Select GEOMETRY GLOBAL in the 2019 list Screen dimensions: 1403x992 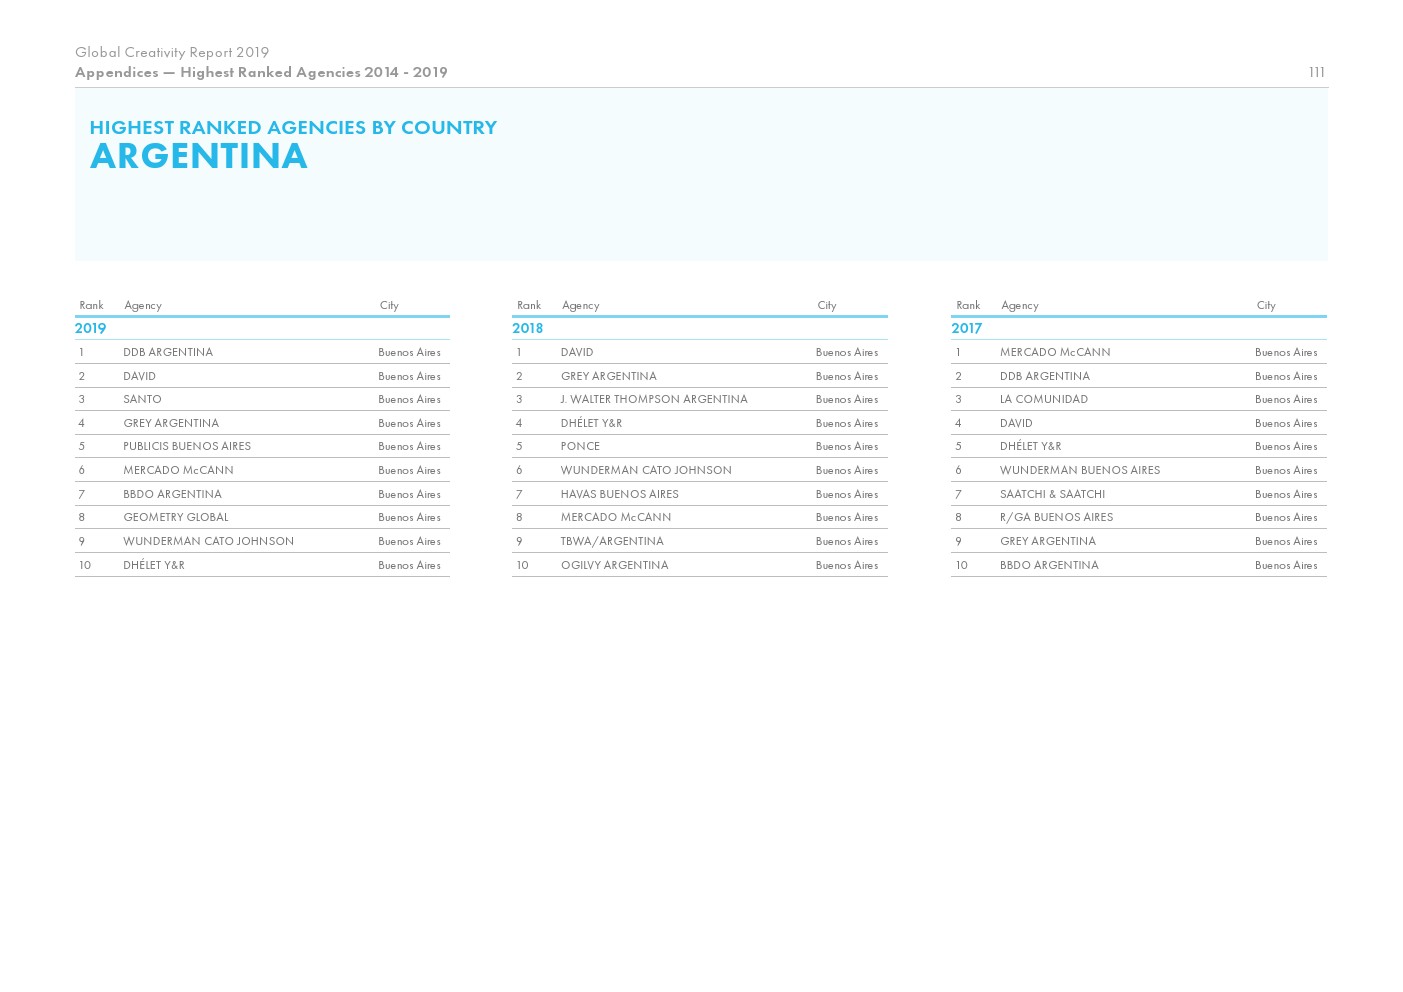click(x=175, y=517)
